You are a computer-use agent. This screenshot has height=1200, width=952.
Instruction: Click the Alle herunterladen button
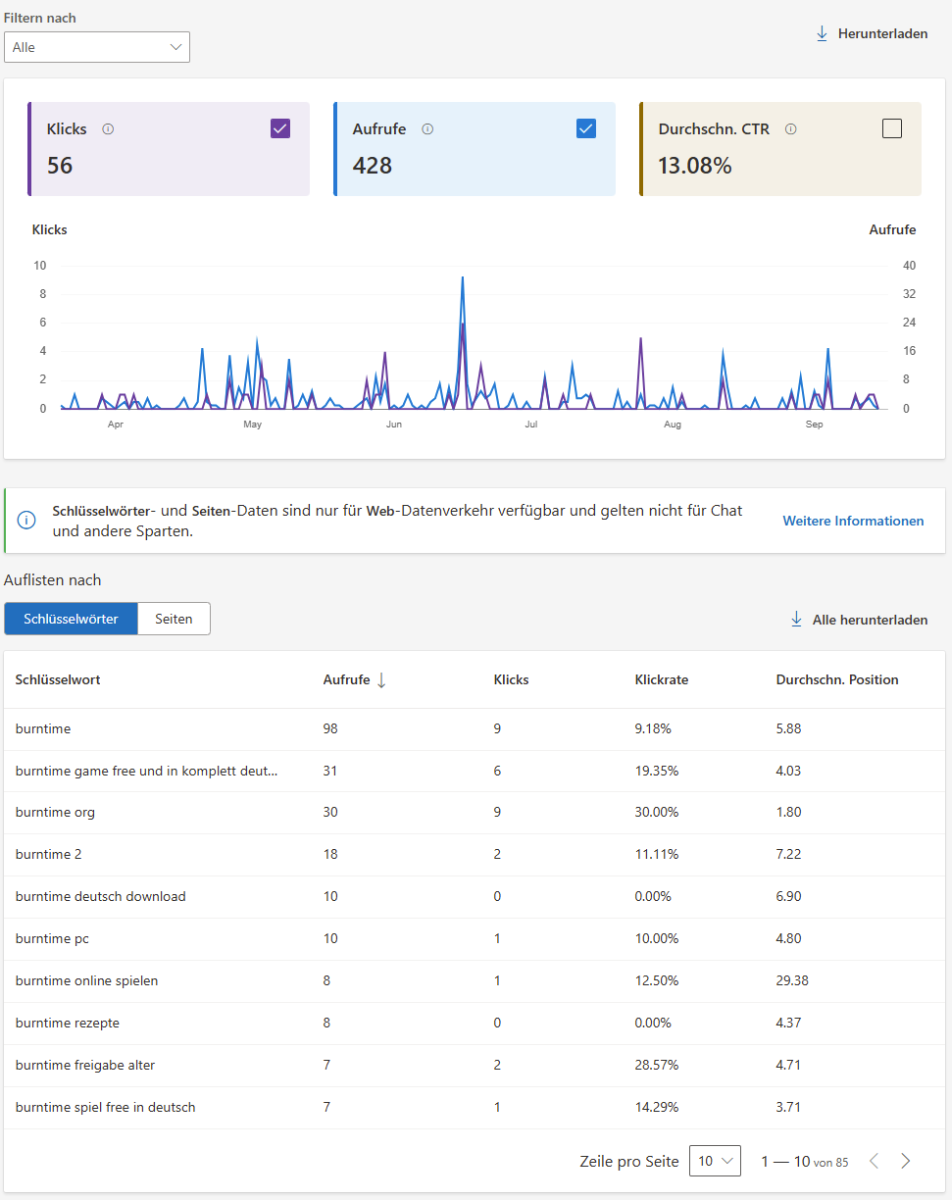pos(869,620)
